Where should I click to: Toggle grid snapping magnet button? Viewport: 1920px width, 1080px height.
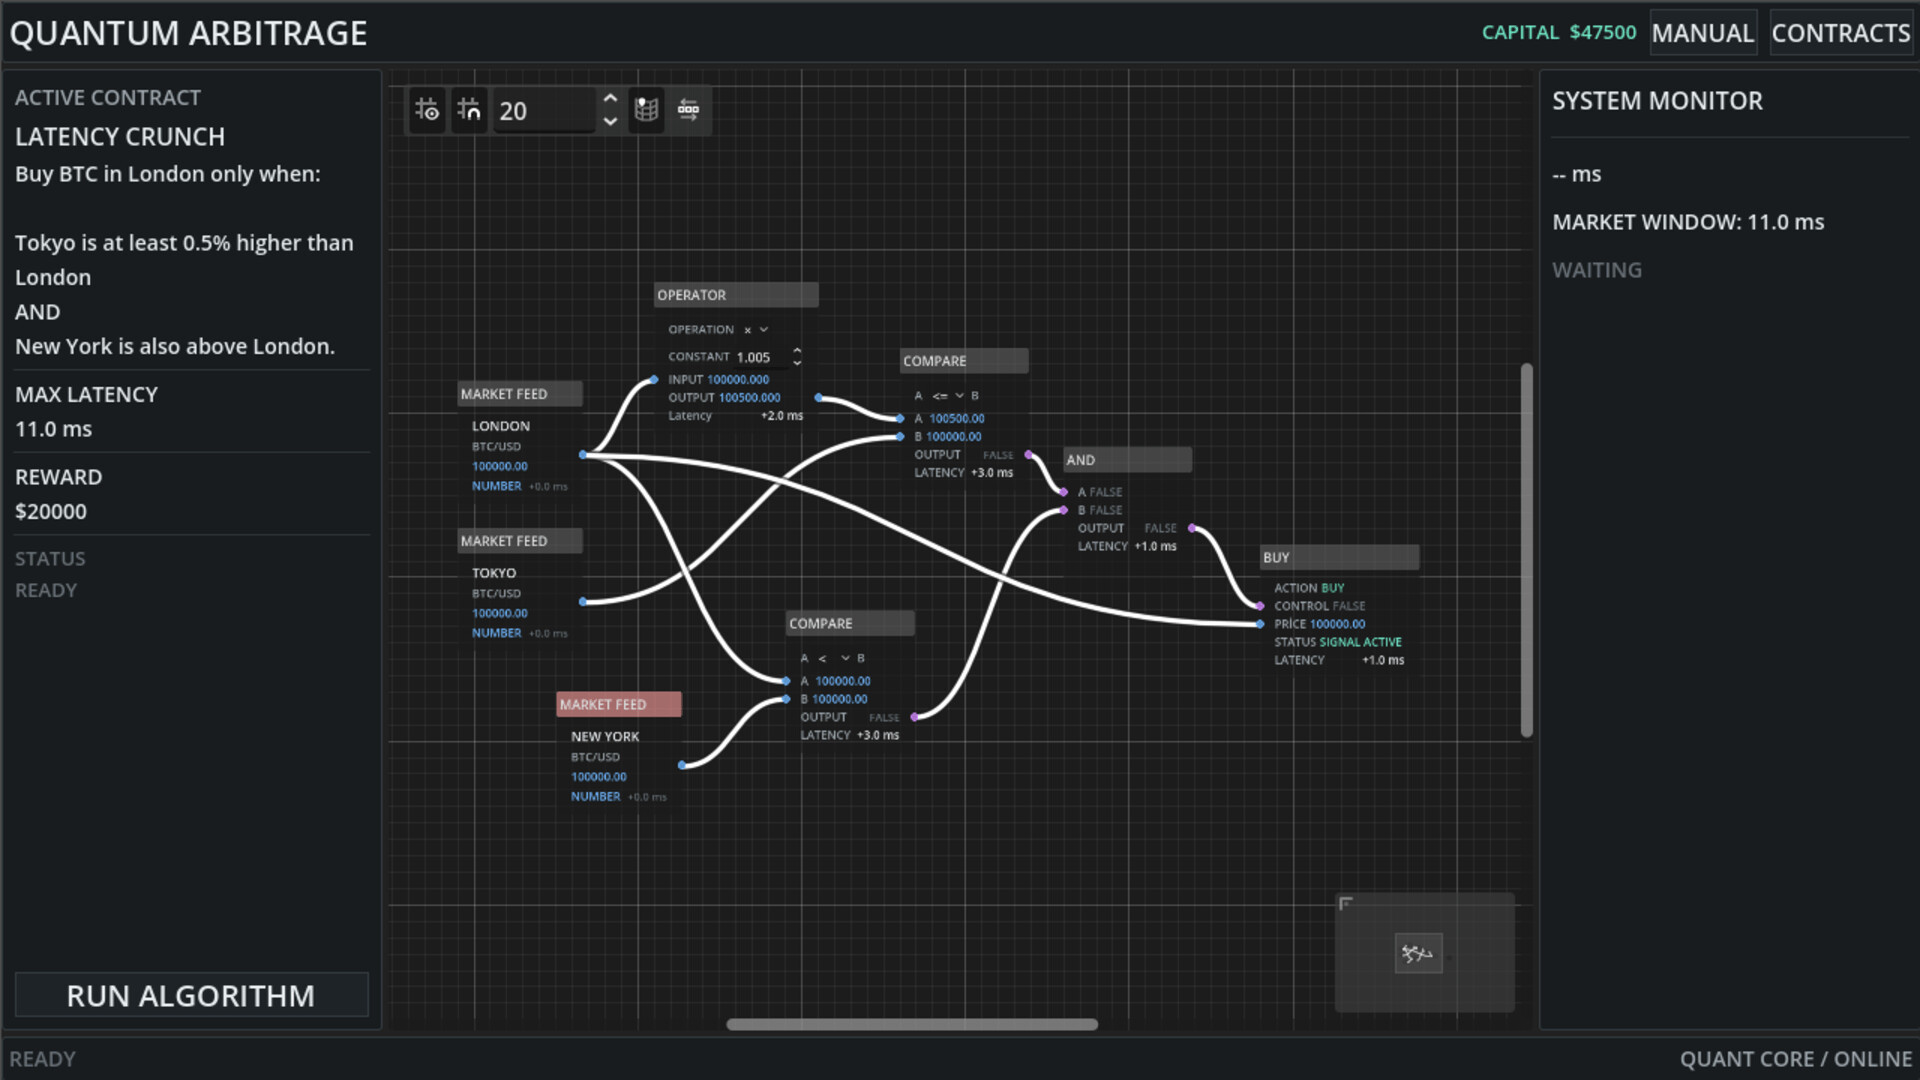pos(469,110)
